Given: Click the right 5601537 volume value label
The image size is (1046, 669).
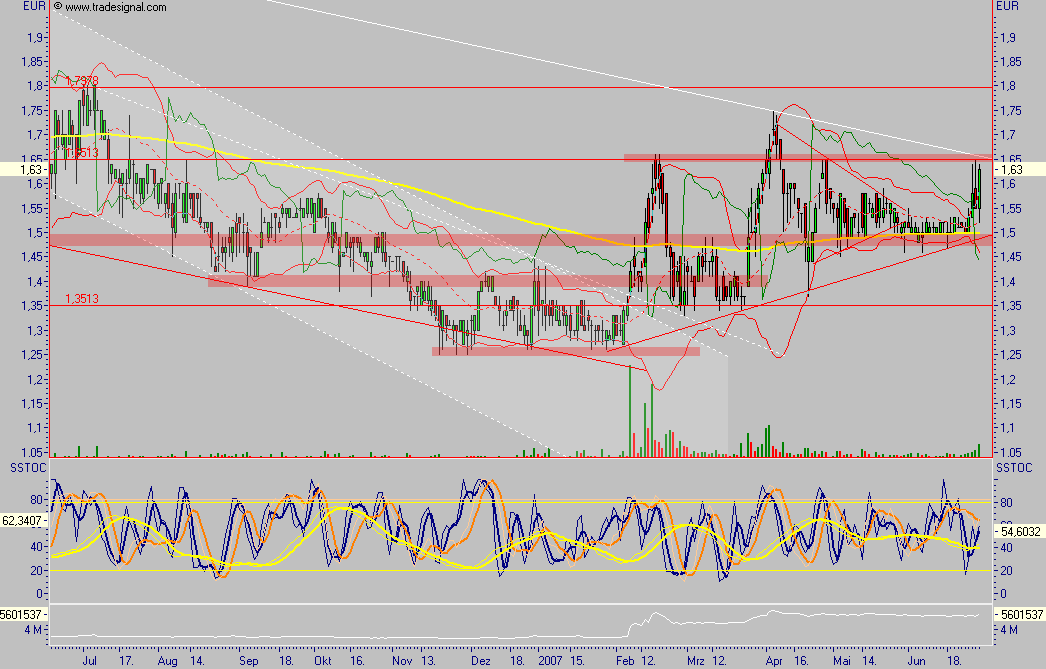Looking at the screenshot, I should click(x=1020, y=614).
